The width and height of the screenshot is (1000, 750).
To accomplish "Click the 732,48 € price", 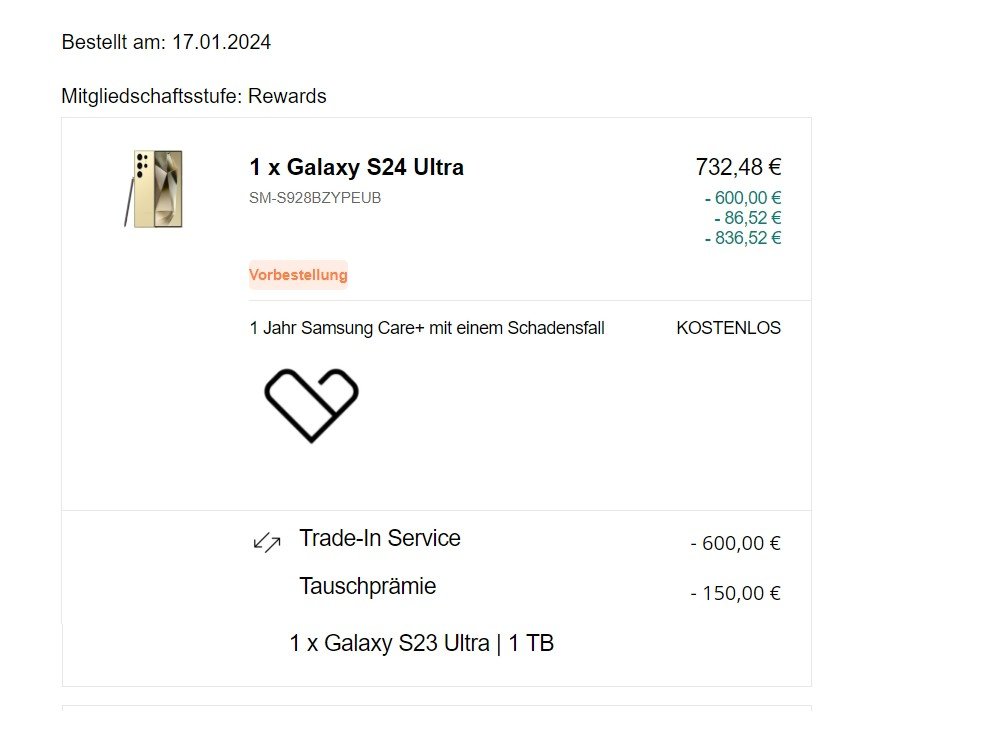I will click(x=738, y=167).
